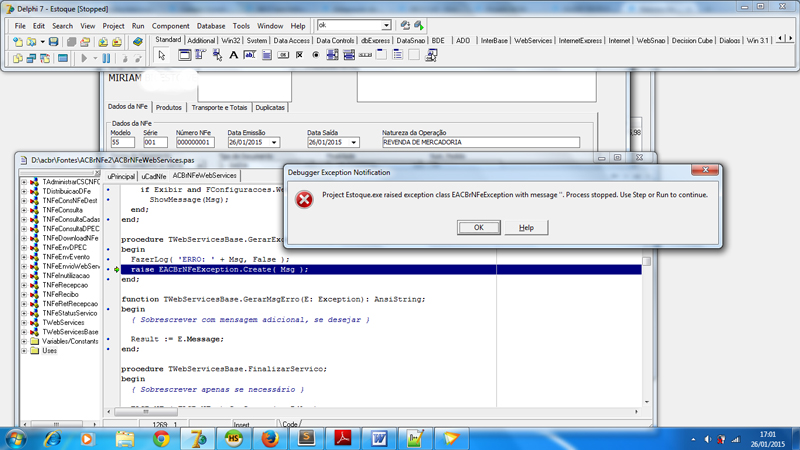
Task: Expand the Variables/Constants folder node
Action: pyautogui.click(x=24, y=341)
